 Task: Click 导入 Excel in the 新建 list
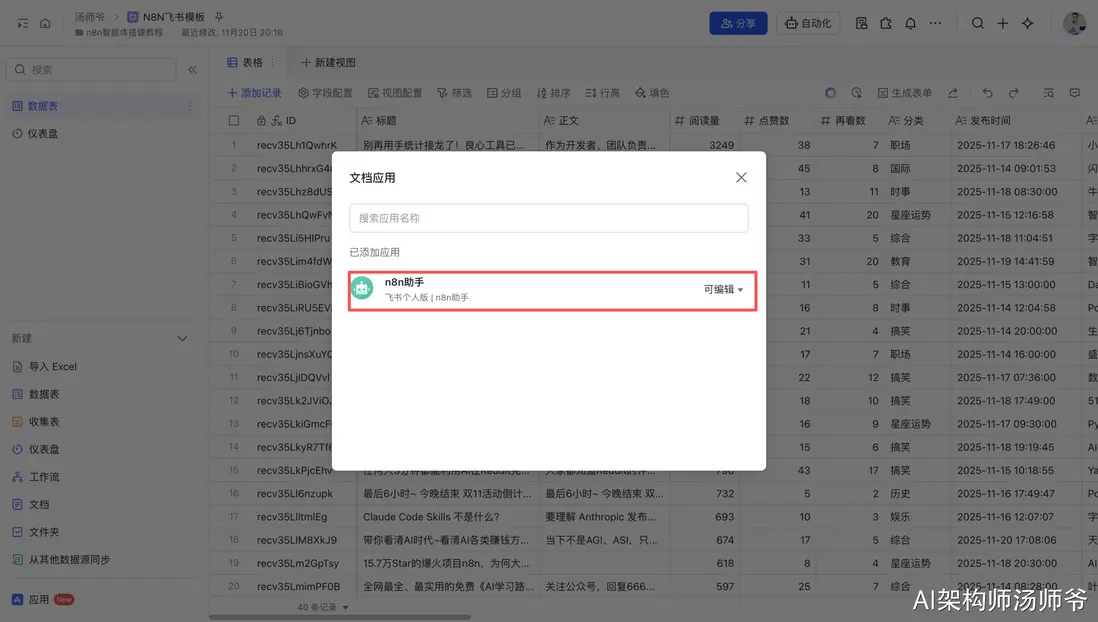[x=45, y=366]
